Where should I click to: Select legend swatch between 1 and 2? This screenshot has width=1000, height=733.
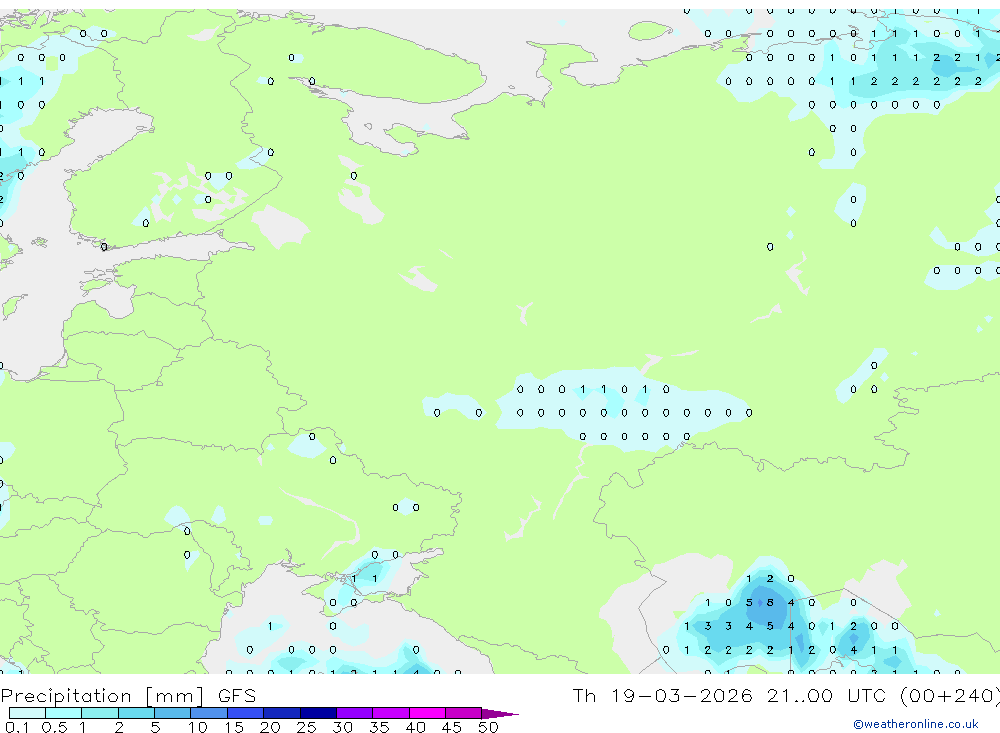(100, 713)
